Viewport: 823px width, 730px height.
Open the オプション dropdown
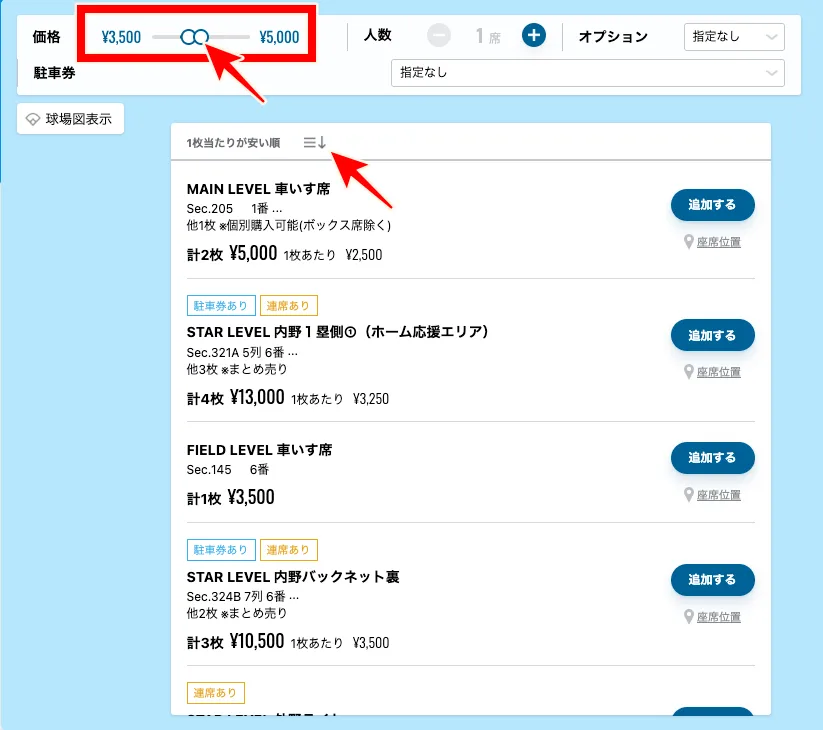[734, 37]
